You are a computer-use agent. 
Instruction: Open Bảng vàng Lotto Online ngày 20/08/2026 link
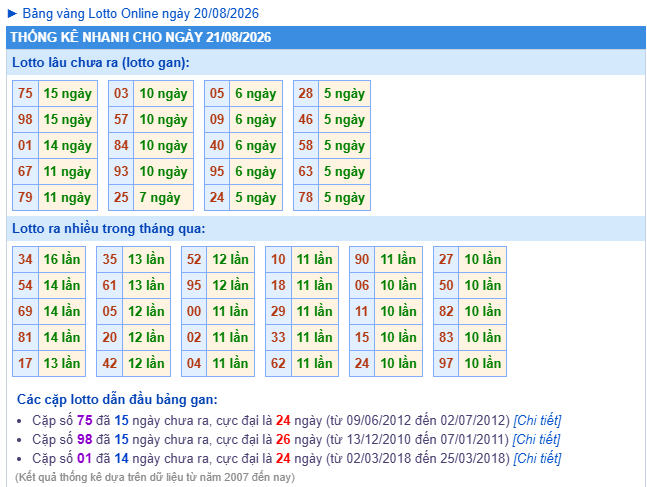140,13
